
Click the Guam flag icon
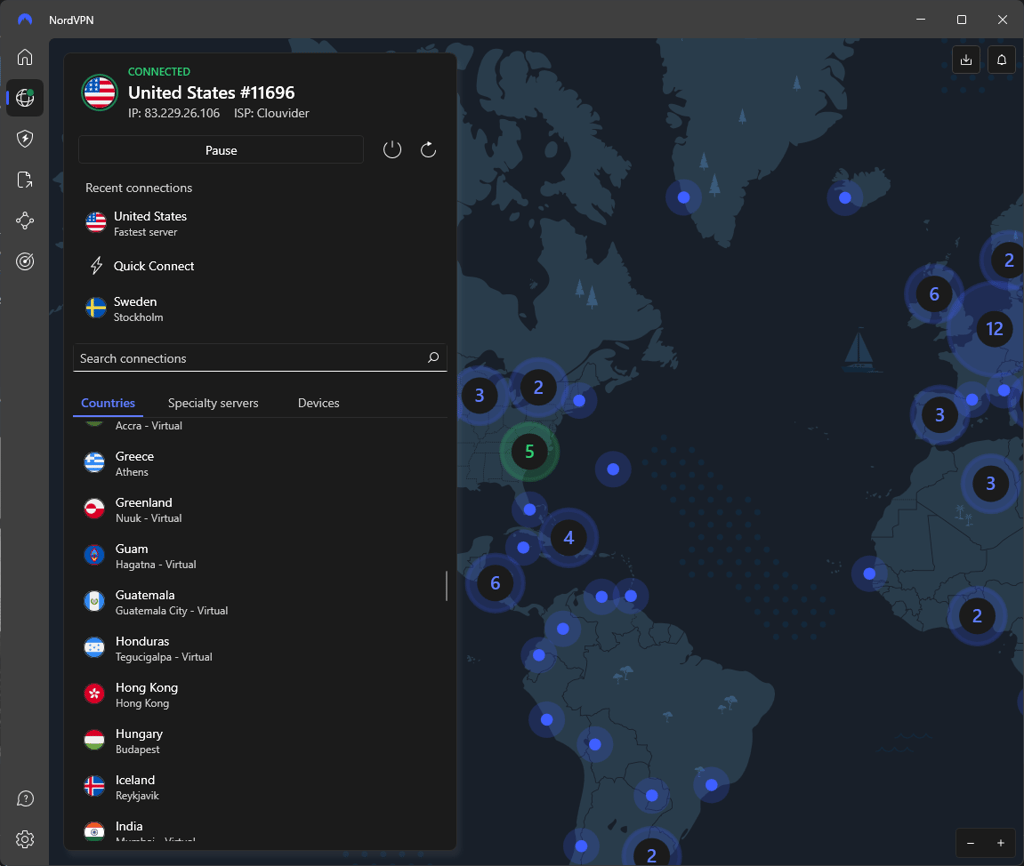click(x=94, y=555)
